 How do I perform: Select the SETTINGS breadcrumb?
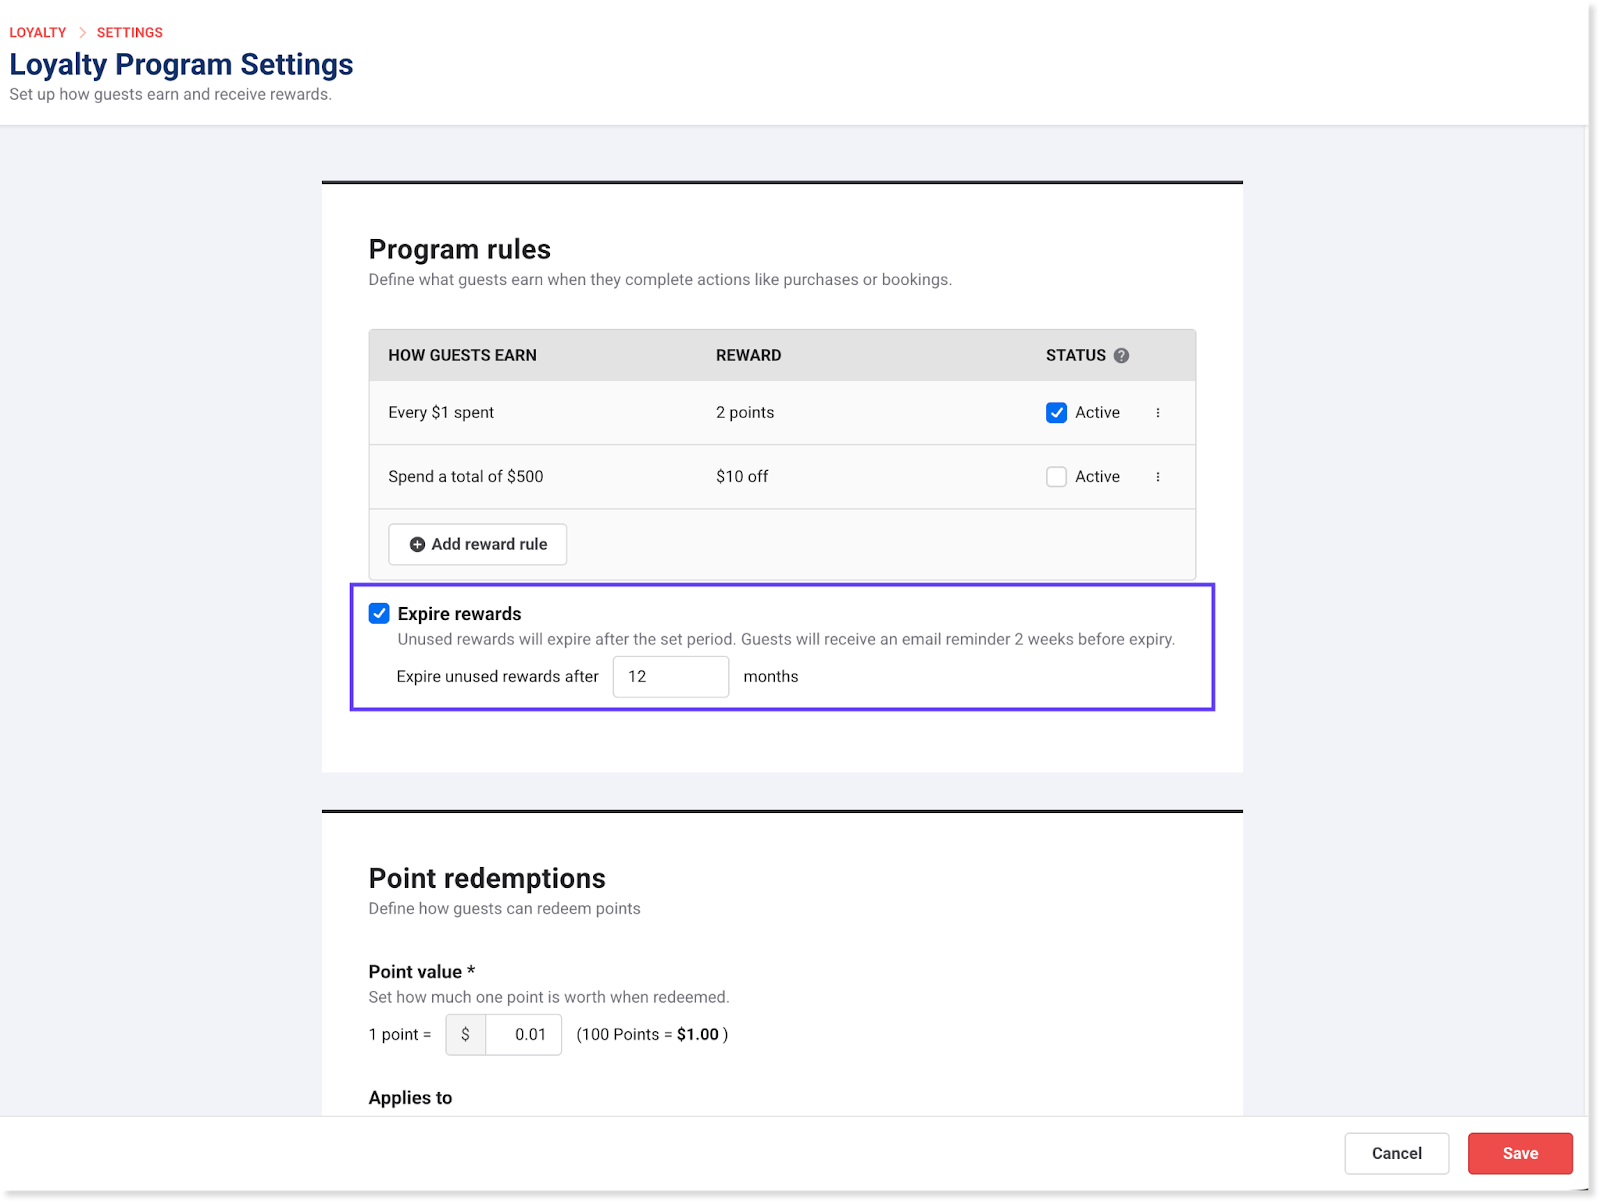[130, 32]
